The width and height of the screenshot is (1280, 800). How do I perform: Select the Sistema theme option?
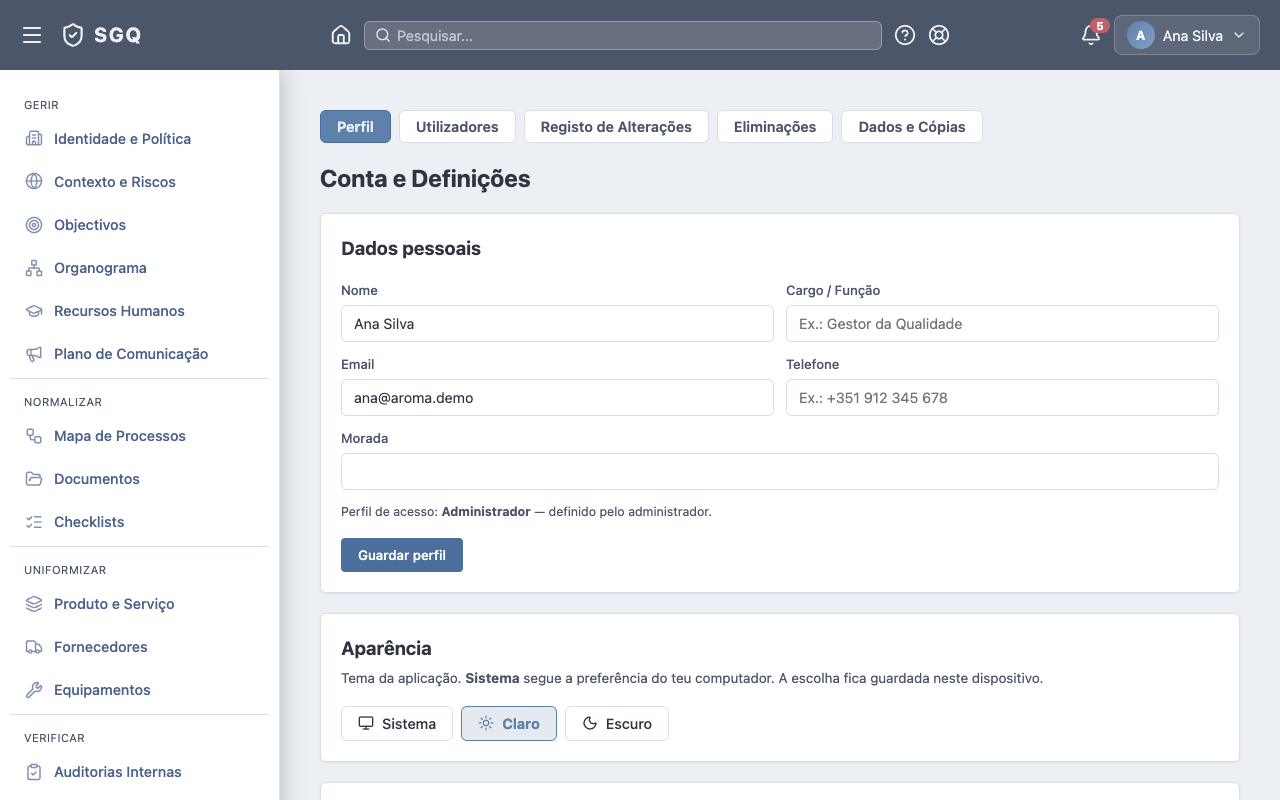tap(397, 724)
